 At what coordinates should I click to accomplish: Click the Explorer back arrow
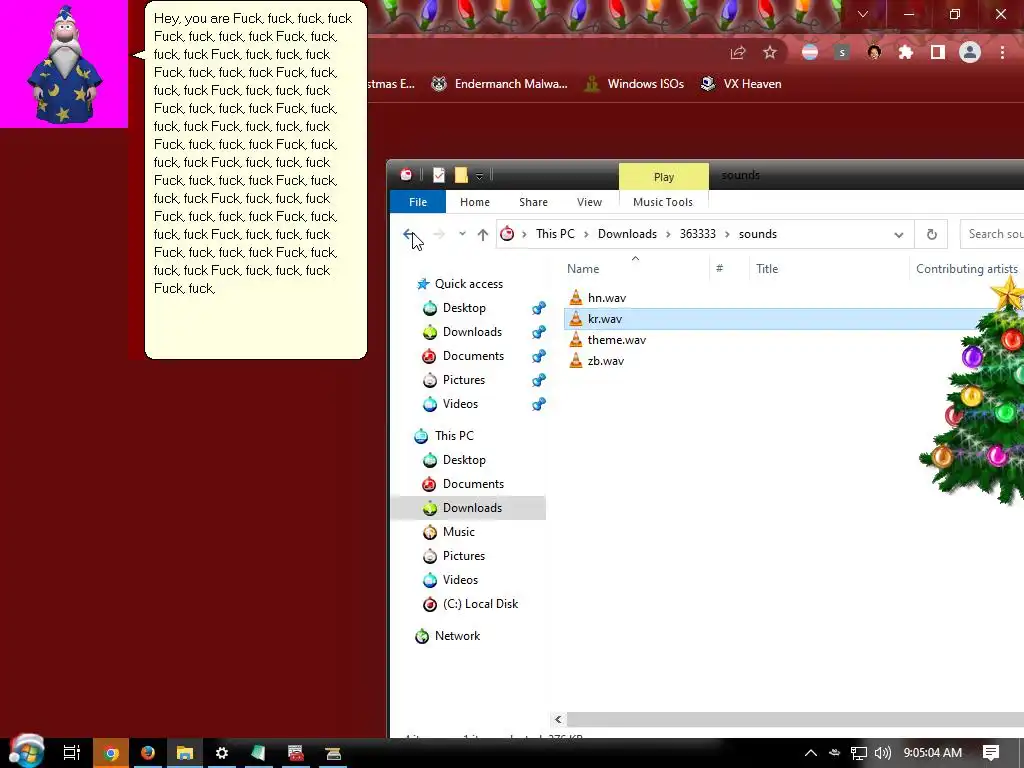[x=409, y=234]
